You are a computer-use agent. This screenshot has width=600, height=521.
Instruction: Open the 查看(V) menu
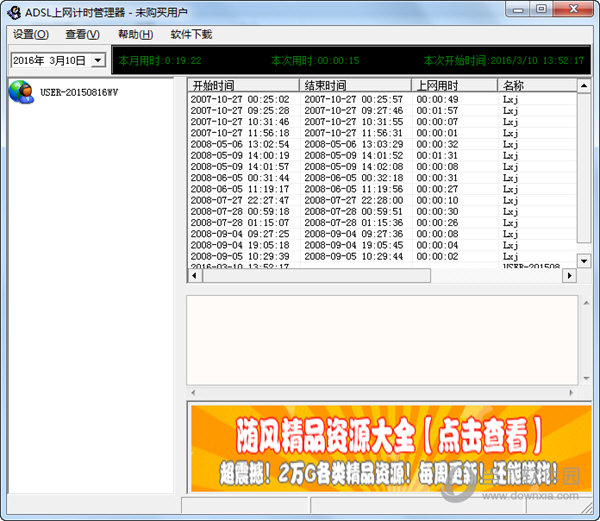pyautogui.click(x=82, y=34)
